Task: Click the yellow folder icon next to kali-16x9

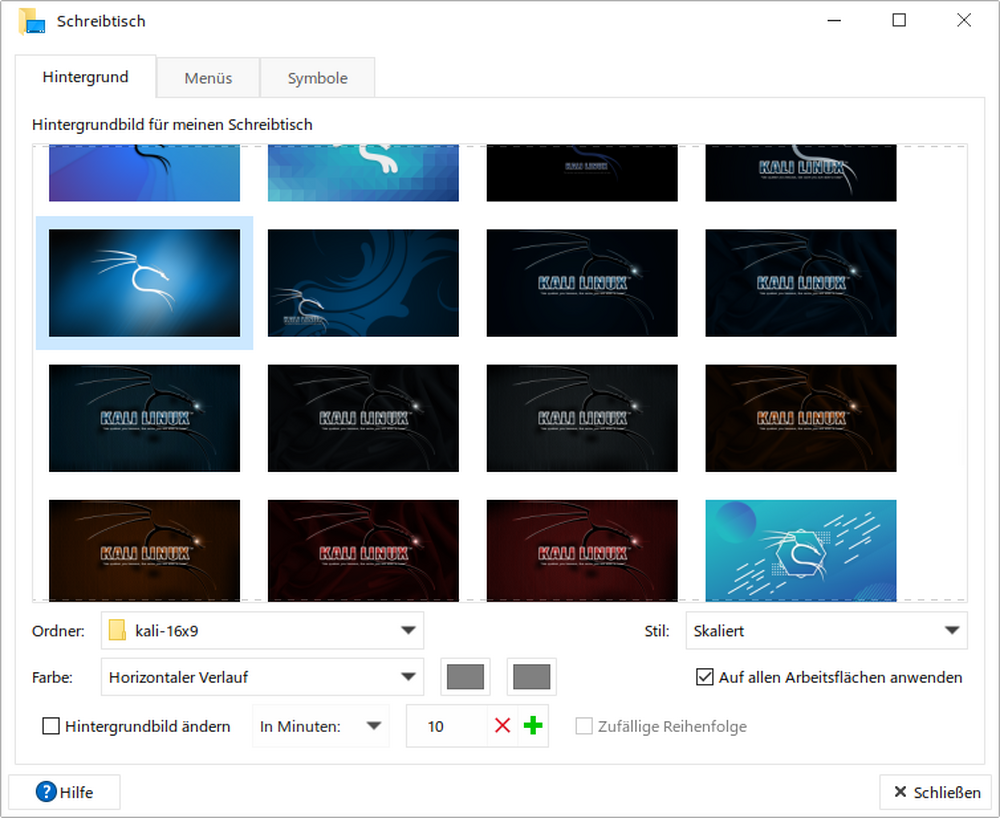Action: click(117, 631)
